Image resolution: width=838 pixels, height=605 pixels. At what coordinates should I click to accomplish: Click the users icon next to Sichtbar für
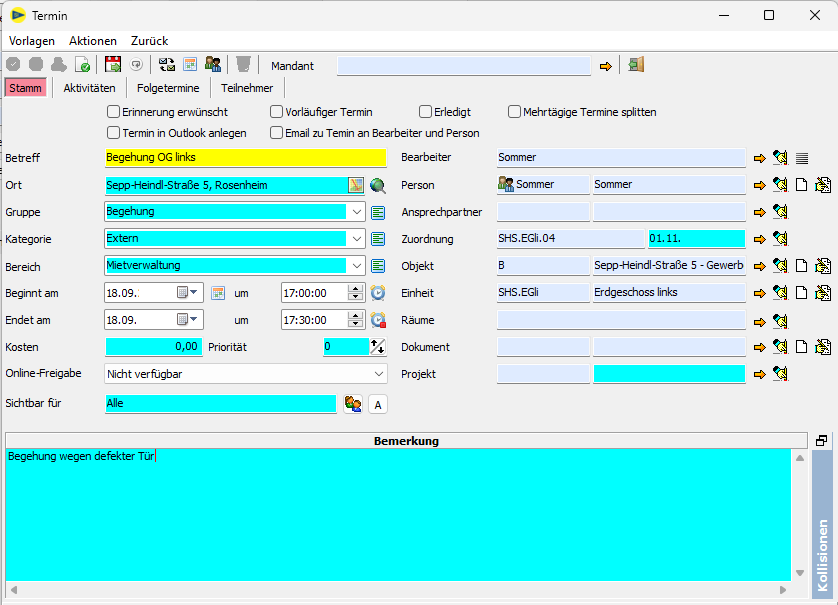coord(352,403)
